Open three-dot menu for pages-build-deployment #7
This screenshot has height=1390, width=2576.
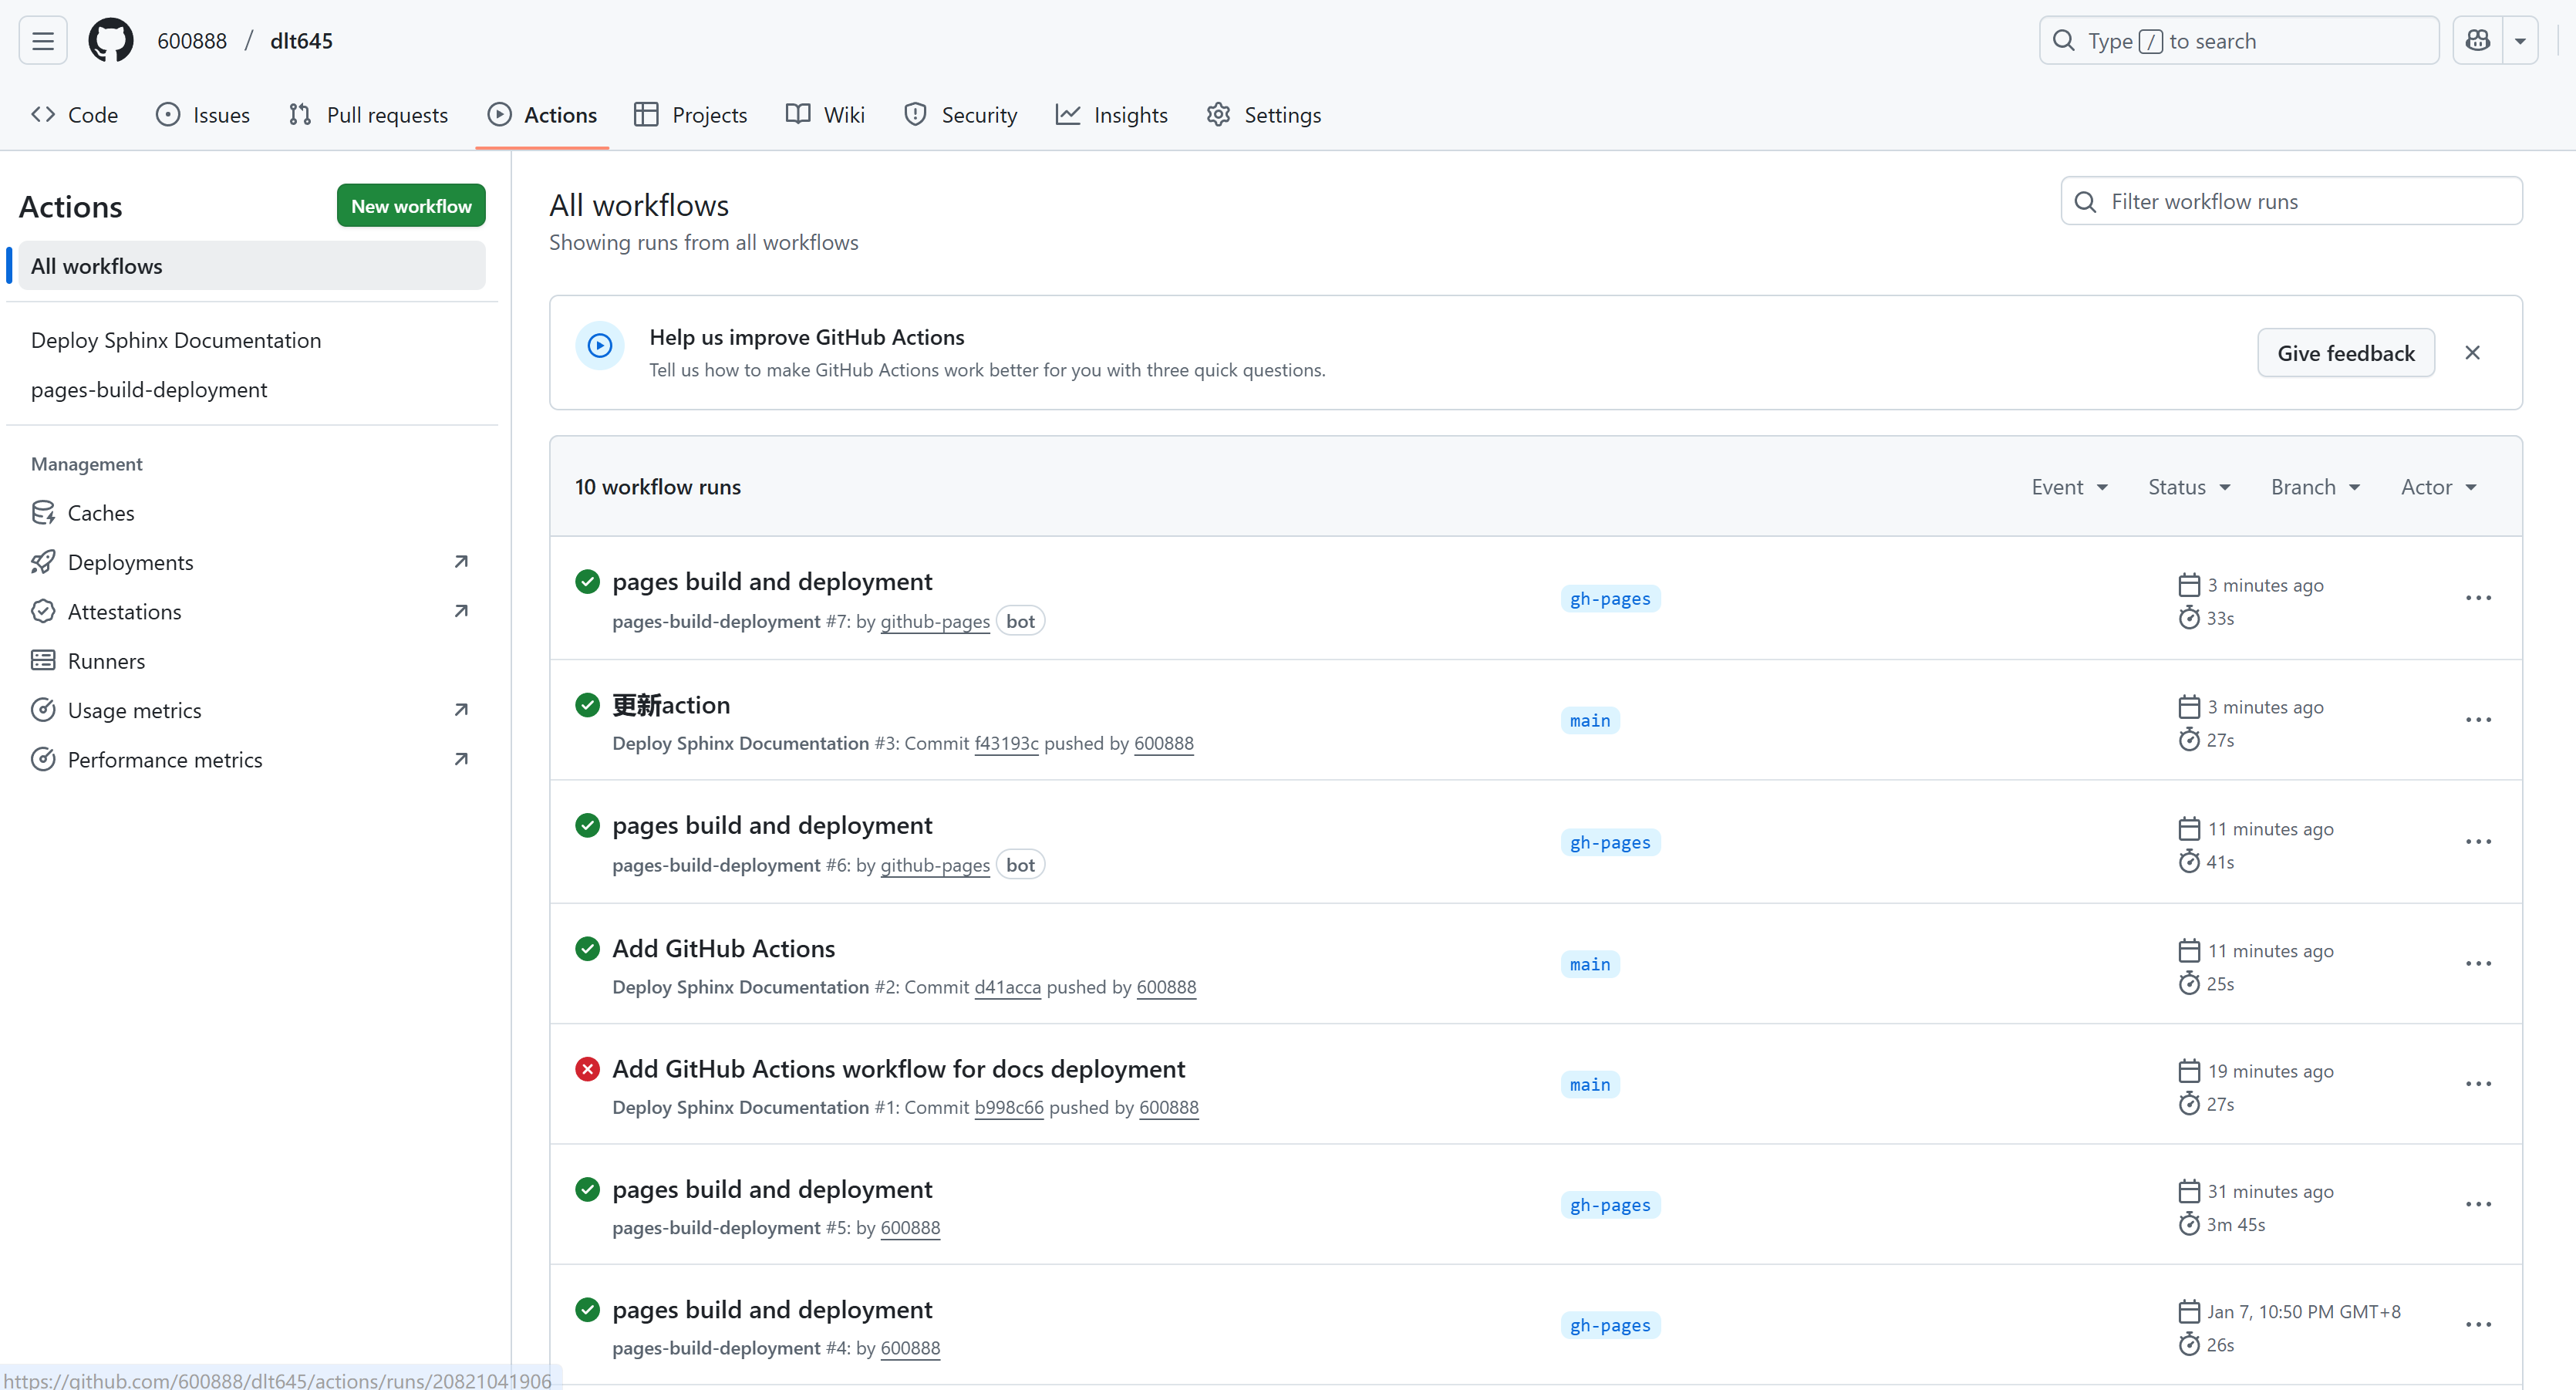tap(2477, 598)
